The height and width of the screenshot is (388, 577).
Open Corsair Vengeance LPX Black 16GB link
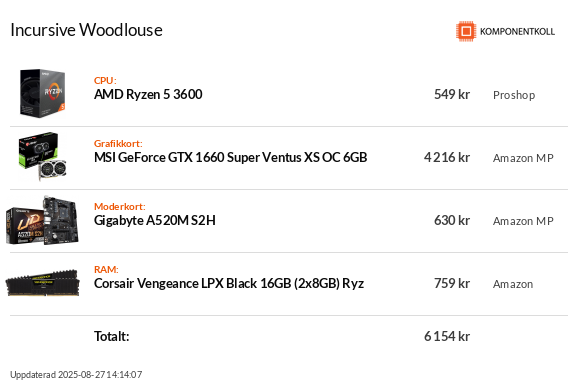[x=229, y=283]
